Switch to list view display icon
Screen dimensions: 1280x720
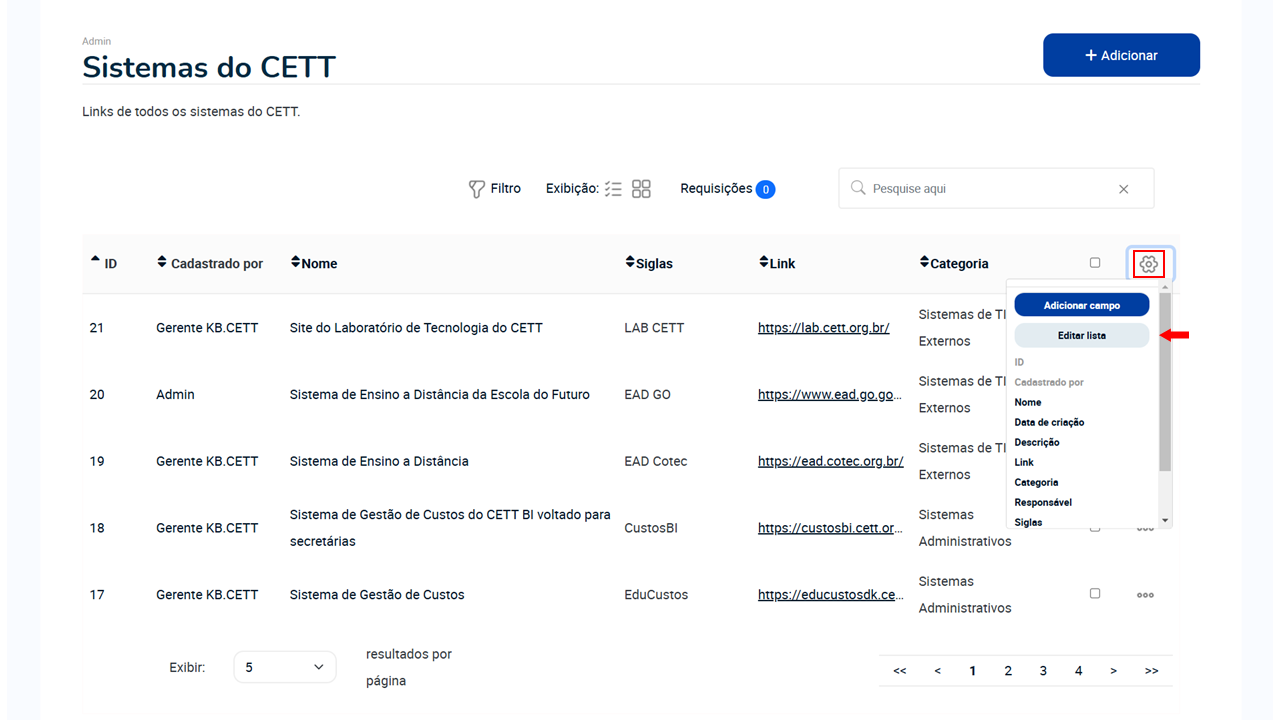pos(613,189)
